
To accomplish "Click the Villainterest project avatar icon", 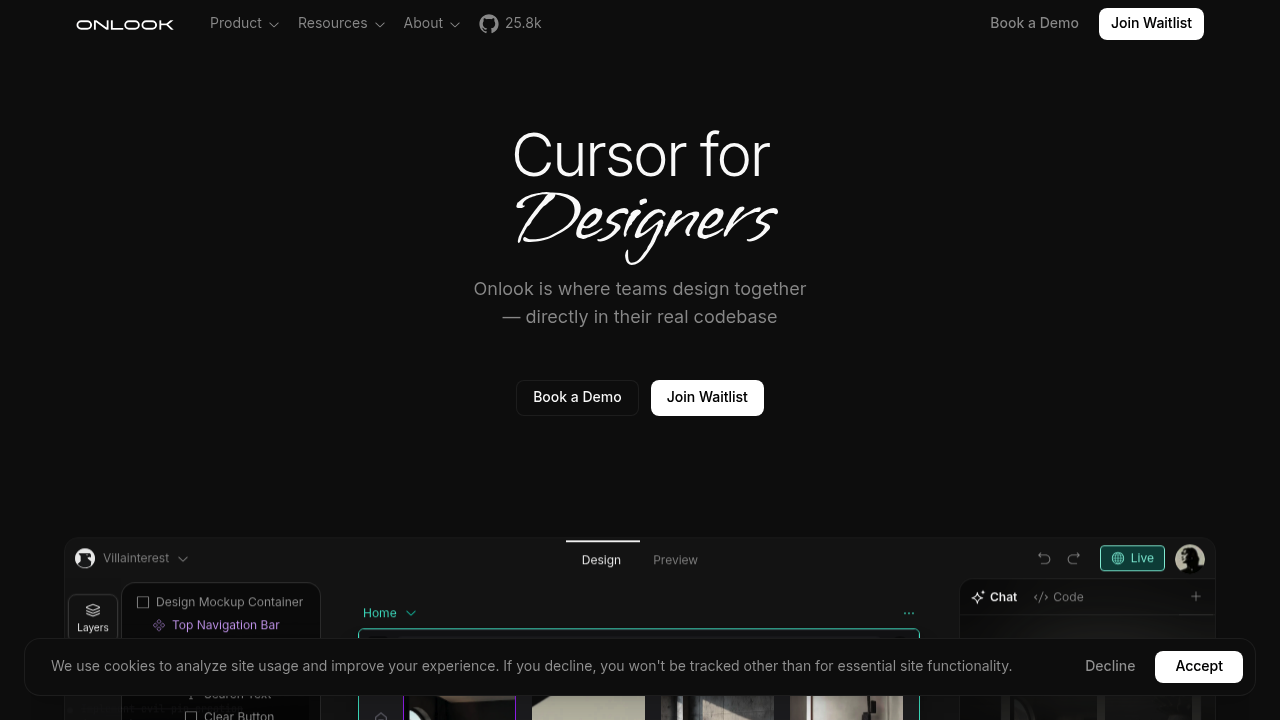I will tap(85, 558).
